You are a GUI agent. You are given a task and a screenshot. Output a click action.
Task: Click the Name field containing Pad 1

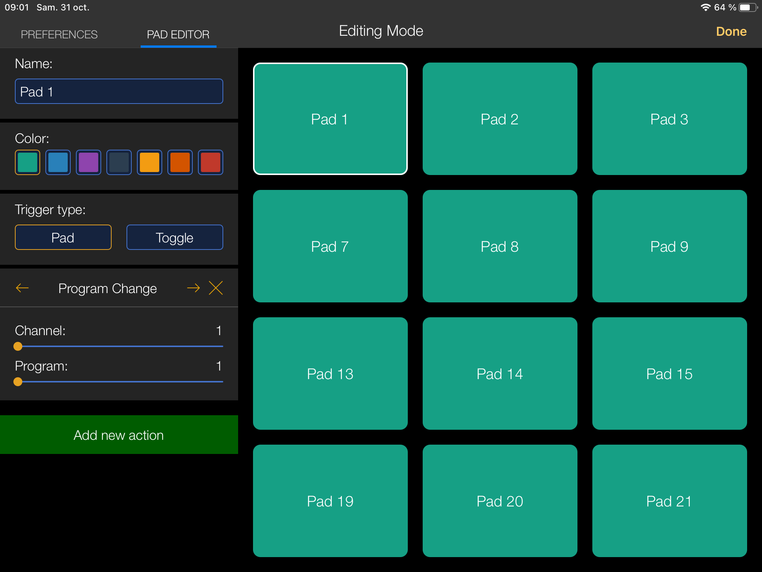click(119, 91)
